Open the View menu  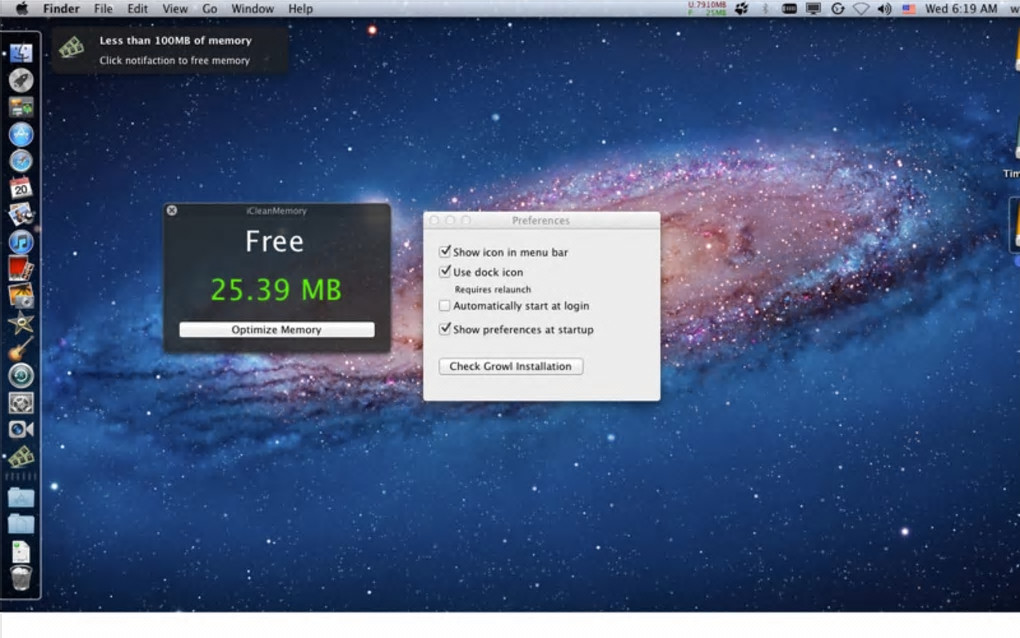click(x=175, y=8)
